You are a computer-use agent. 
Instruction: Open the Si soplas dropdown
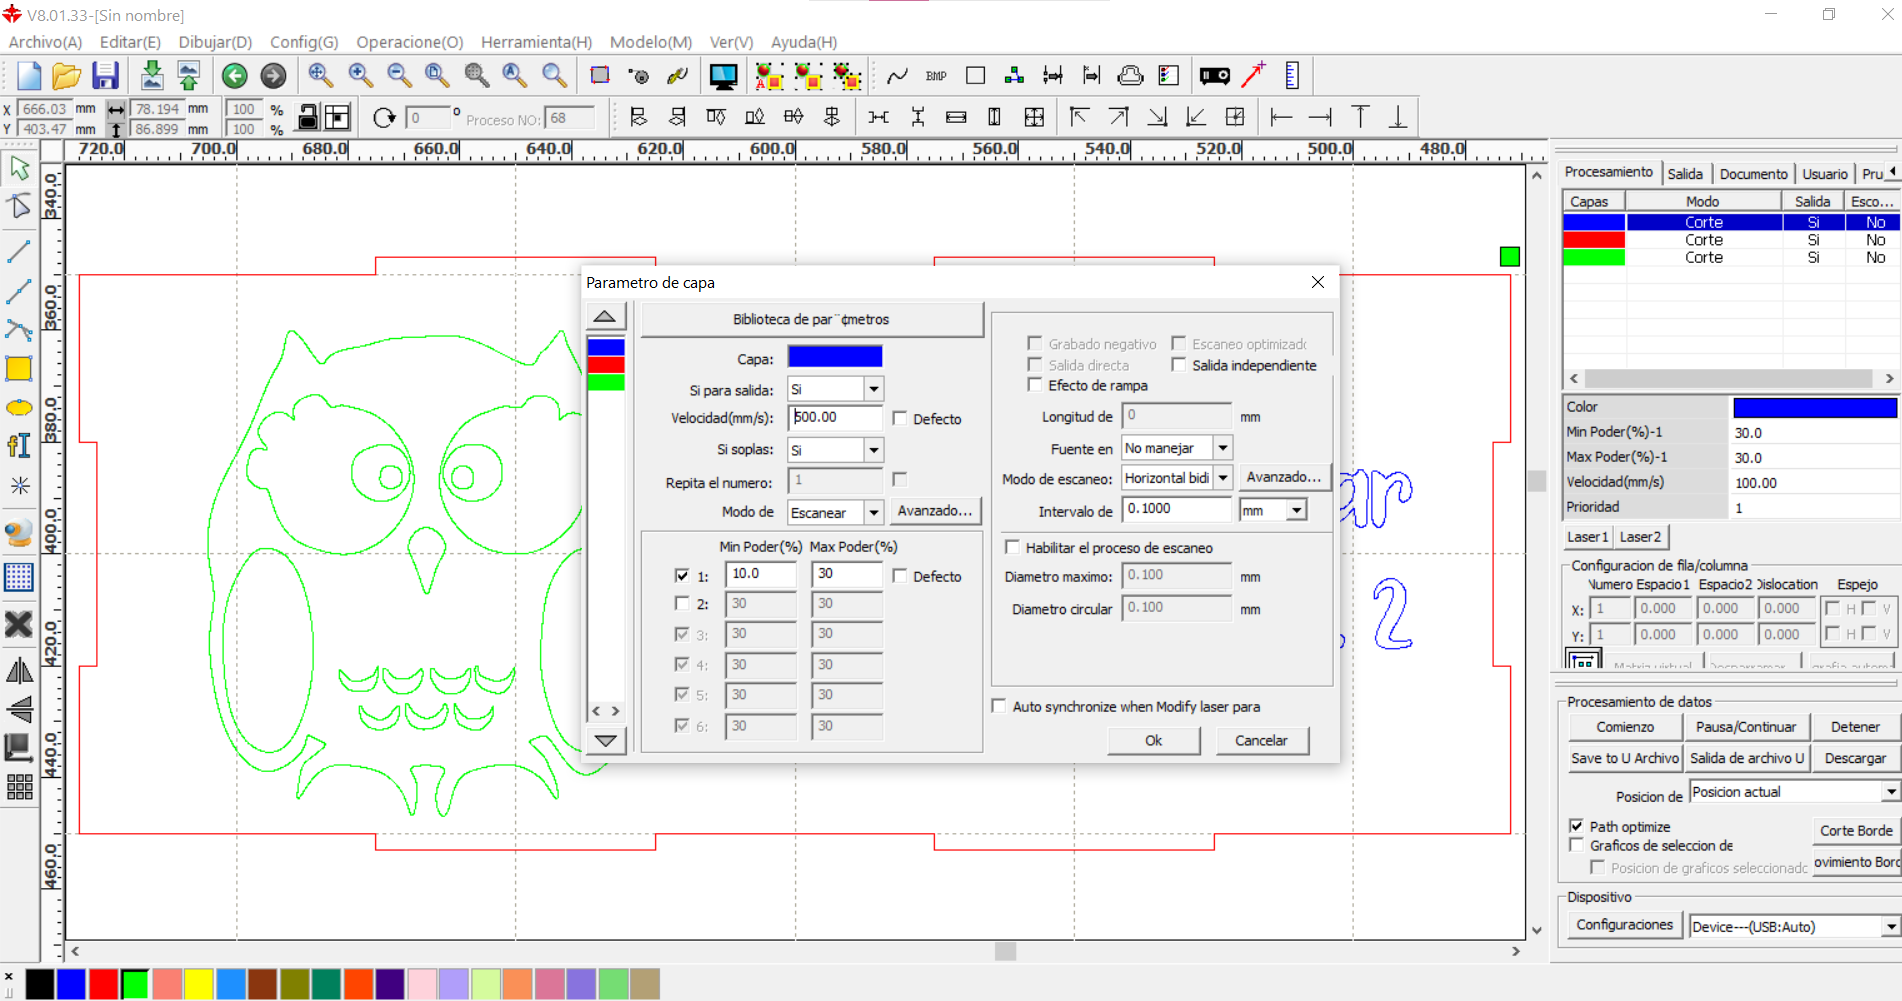coord(874,450)
